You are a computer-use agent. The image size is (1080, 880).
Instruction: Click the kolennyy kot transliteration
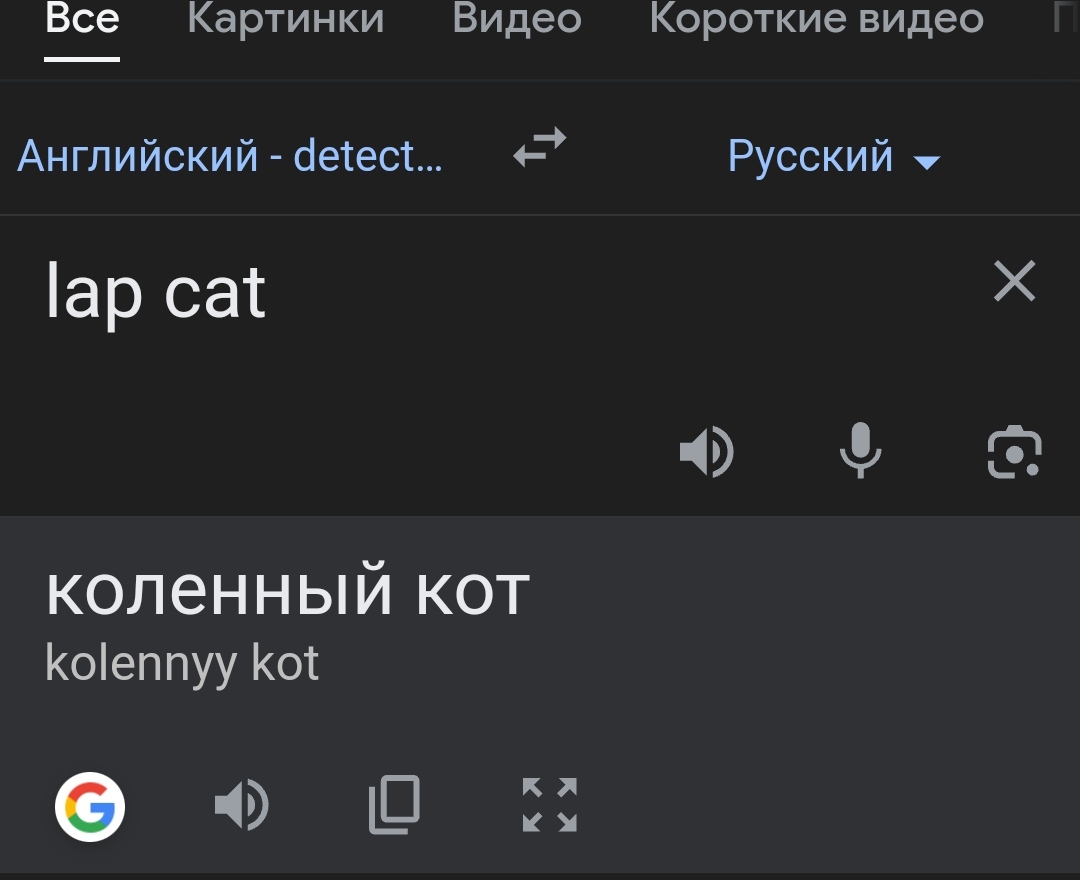pos(182,664)
